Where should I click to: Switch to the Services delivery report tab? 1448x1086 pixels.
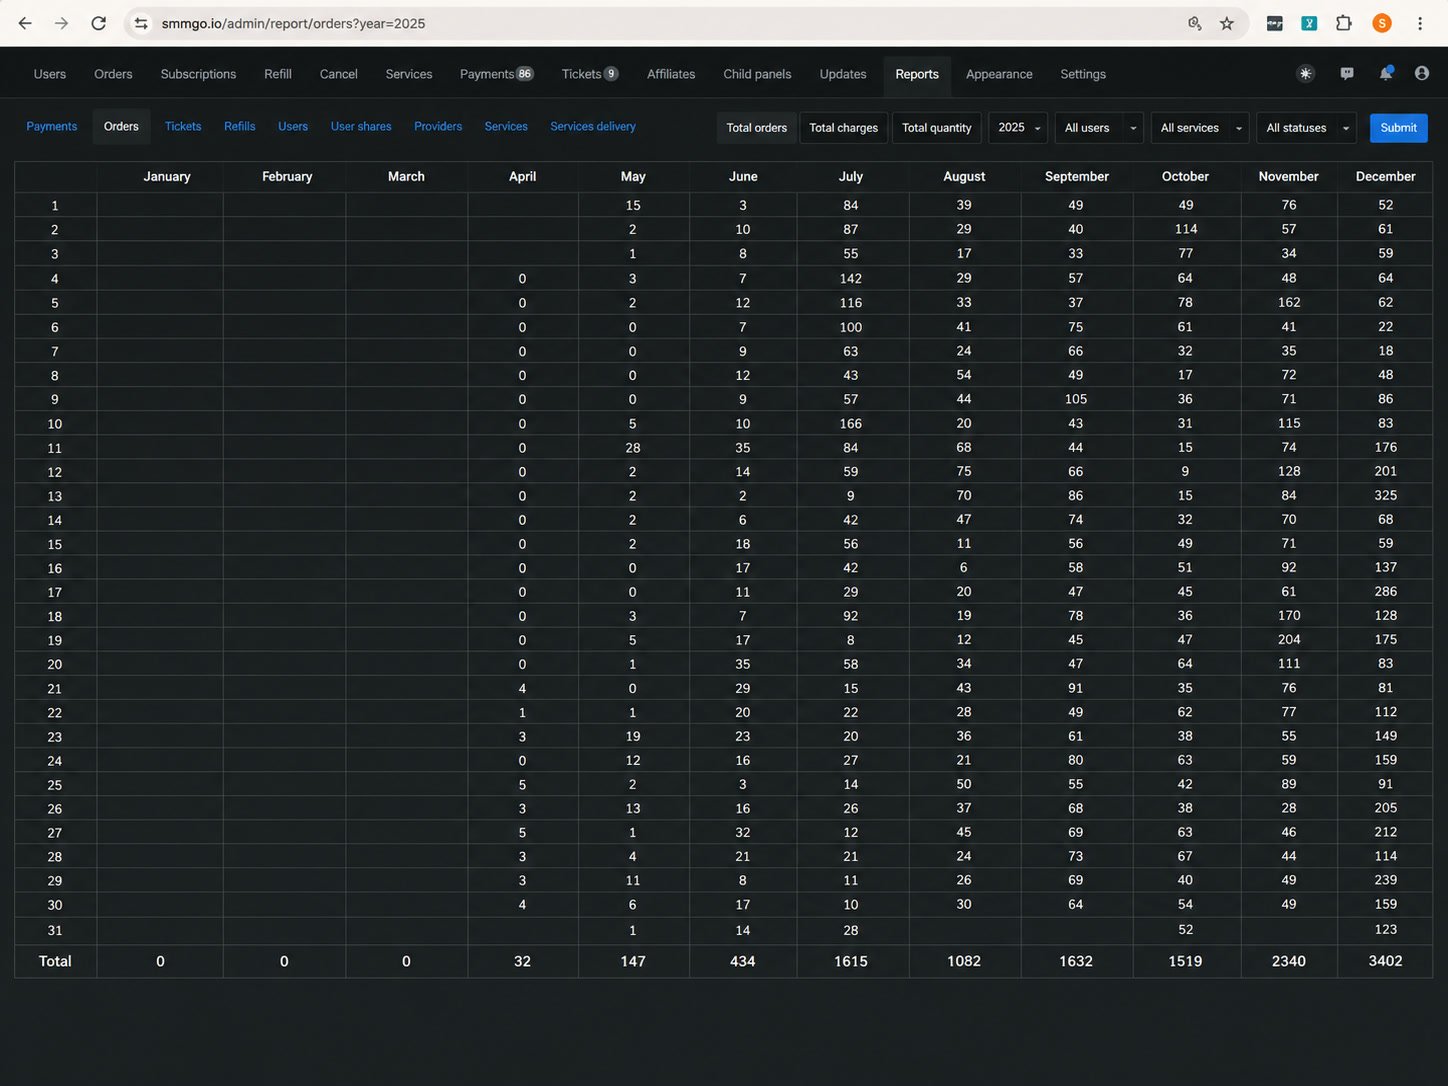pyautogui.click(x=593, y=126)
